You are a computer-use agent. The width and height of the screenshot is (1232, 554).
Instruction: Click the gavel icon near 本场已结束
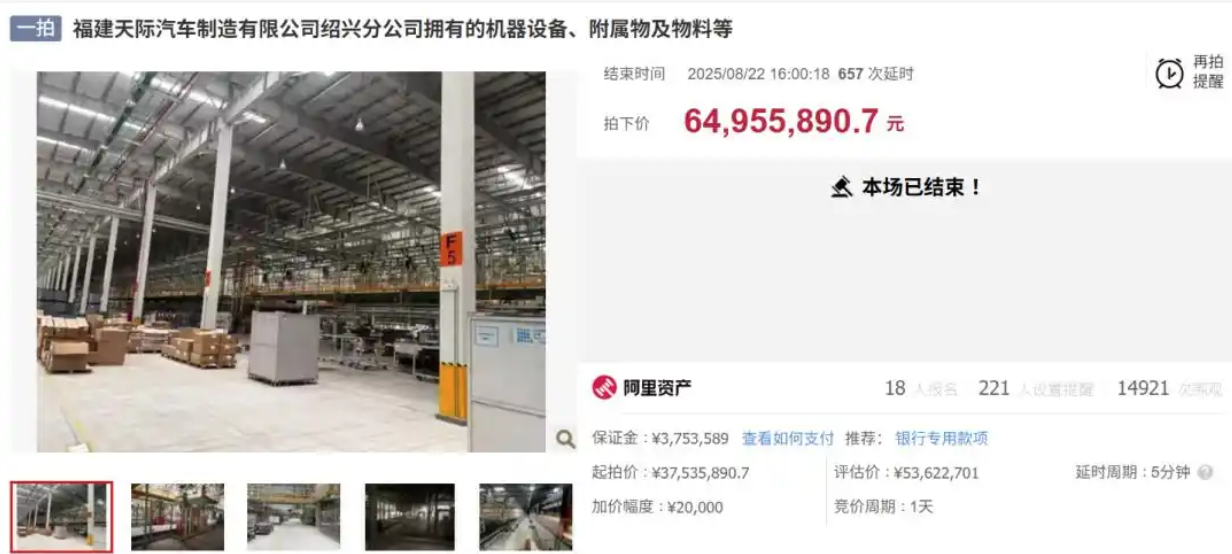pyautogui.click(x=841, y=187)
